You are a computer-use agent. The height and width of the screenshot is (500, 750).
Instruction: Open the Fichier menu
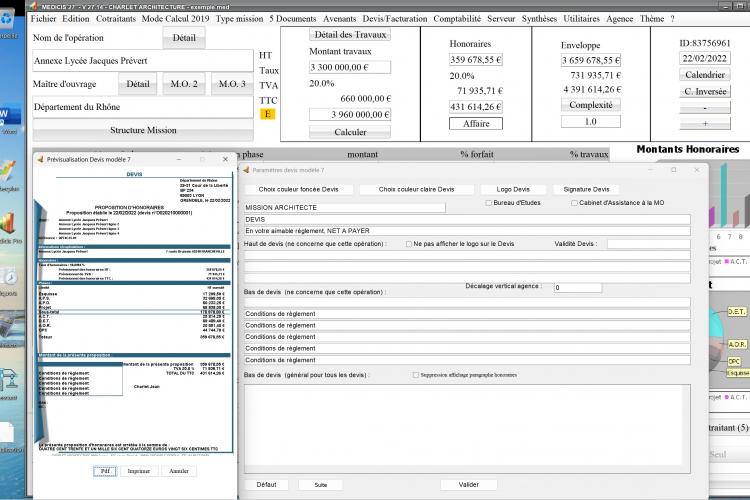click(x=44, y=19)
